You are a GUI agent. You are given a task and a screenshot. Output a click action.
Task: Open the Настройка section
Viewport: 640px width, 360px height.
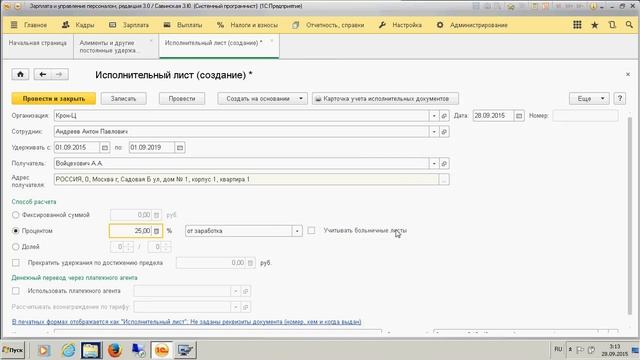click(x=400, y=25)
